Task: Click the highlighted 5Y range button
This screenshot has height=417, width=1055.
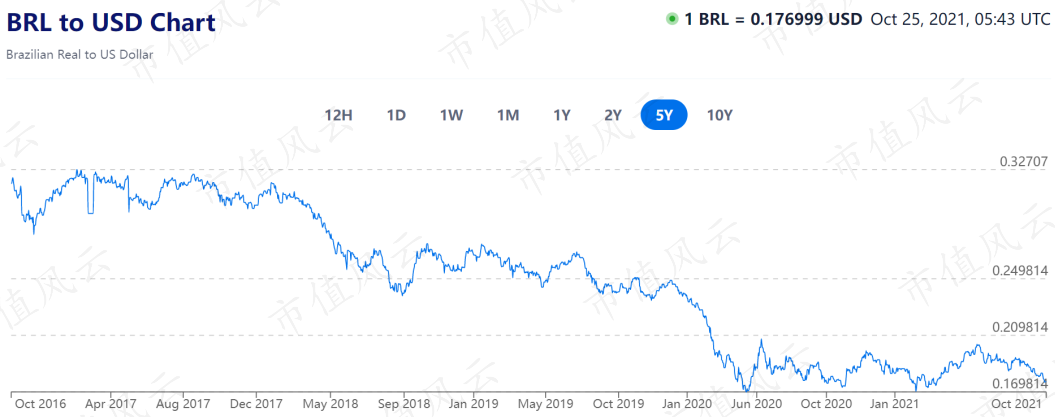Action: (664, 115)
